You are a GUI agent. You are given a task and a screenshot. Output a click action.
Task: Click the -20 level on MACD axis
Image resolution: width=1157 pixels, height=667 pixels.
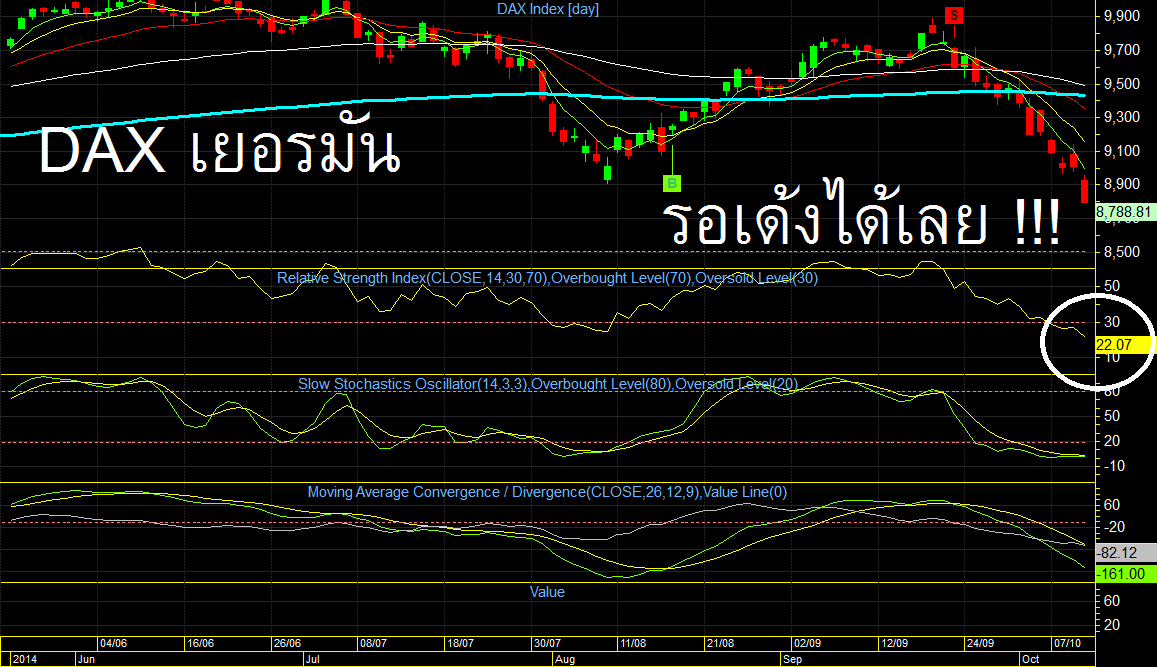point(1113,526)
